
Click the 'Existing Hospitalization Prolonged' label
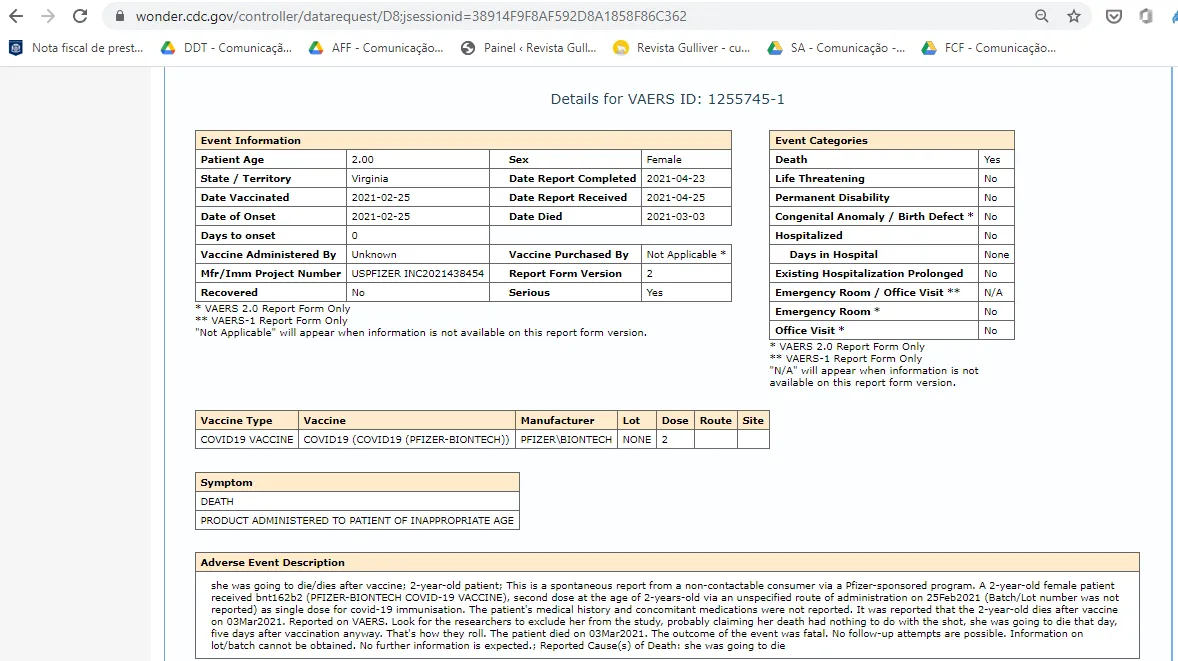[869, 273]
